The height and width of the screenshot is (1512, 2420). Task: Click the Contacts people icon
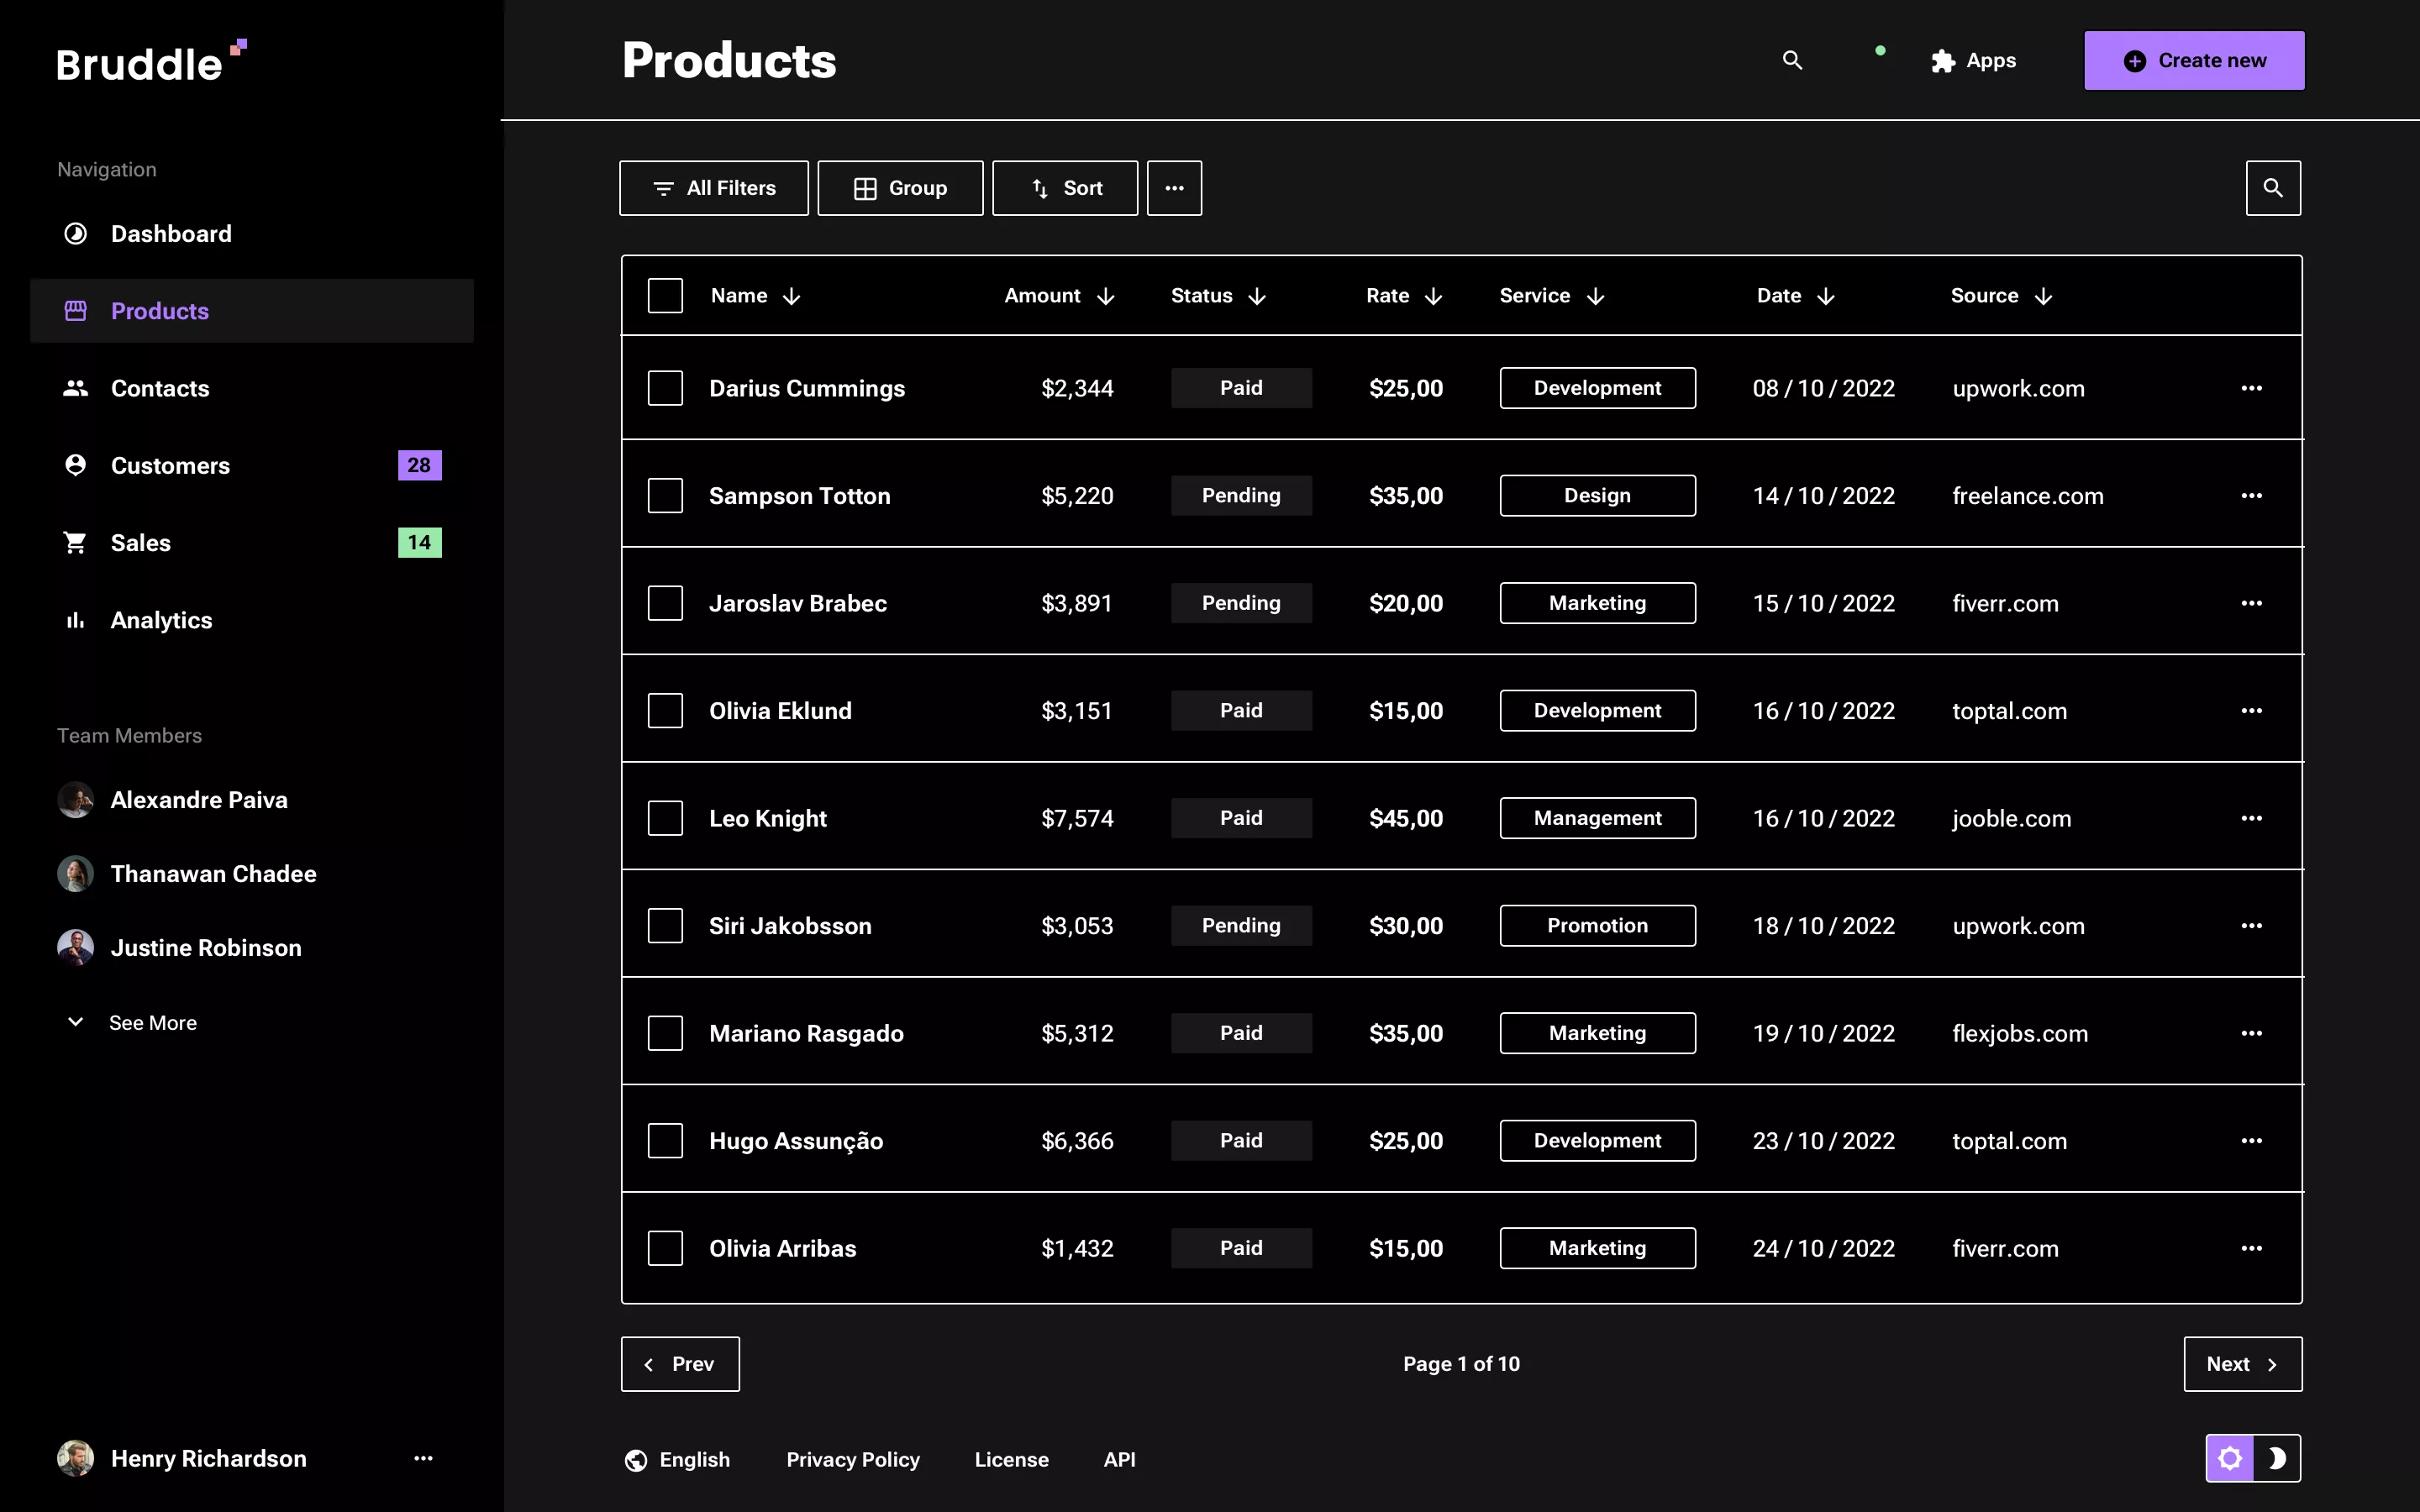pos(75,388)
